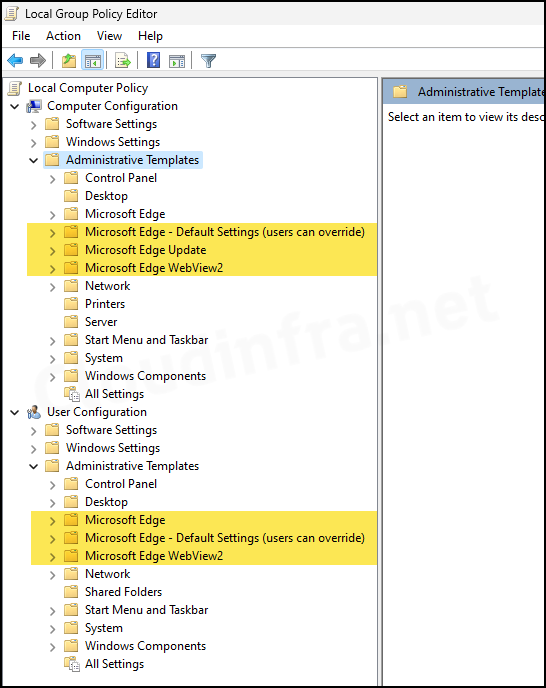
Task: Select Microsoft Edge under User Configuration
Action: coord(125,520)
